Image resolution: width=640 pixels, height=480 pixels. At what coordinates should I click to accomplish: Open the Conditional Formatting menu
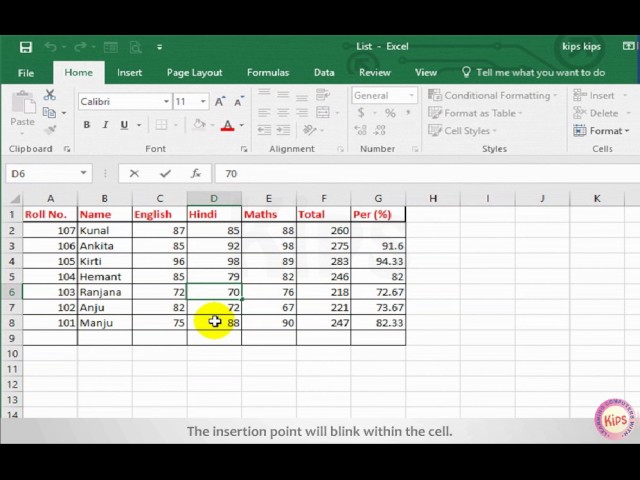click(x=492, y=96)
